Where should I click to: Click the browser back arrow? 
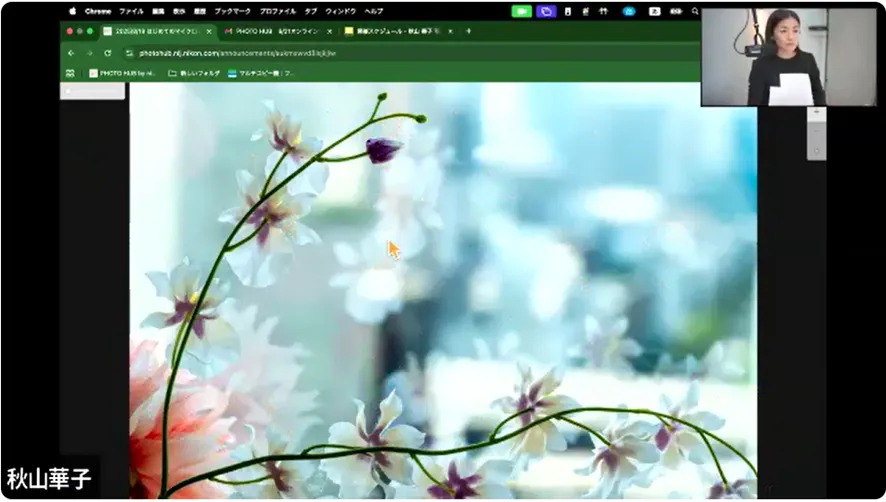[71, 53]
